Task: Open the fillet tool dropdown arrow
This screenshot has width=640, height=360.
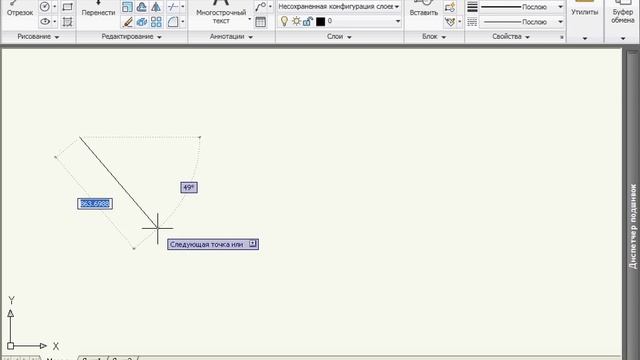Action: pos(182,22)
